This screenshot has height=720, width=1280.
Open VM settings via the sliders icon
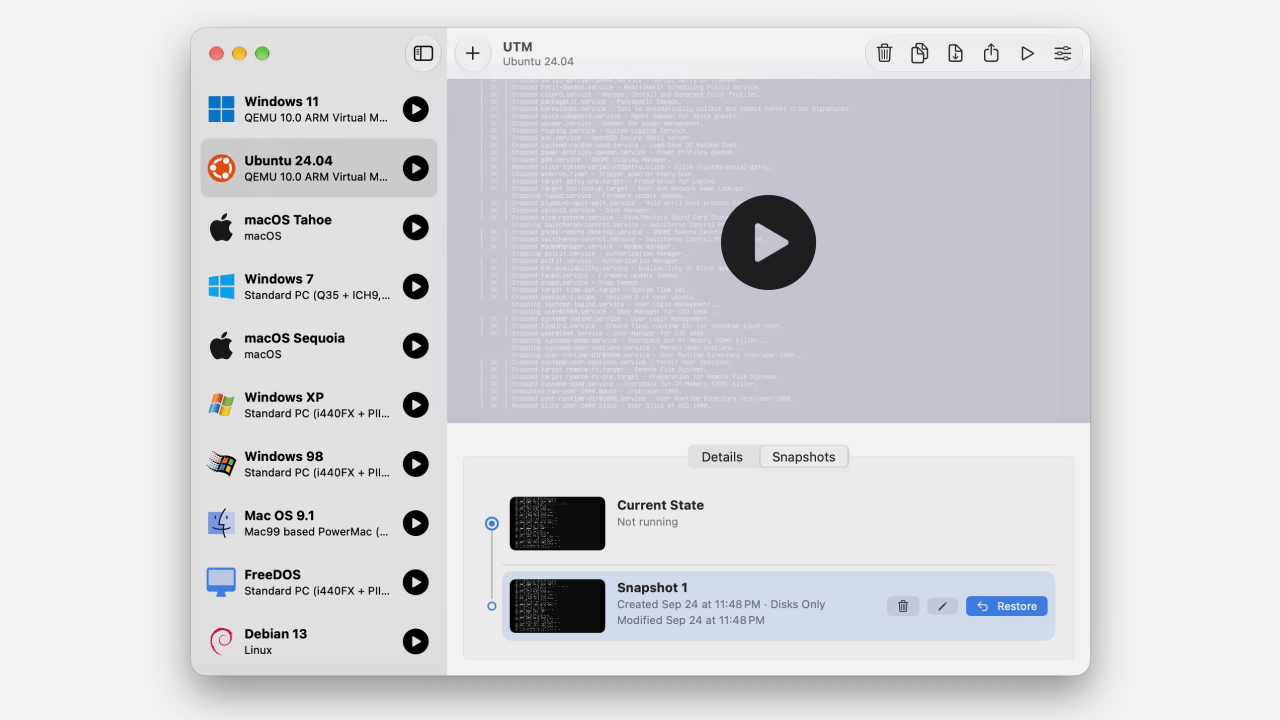click(x=1063, y=53)
